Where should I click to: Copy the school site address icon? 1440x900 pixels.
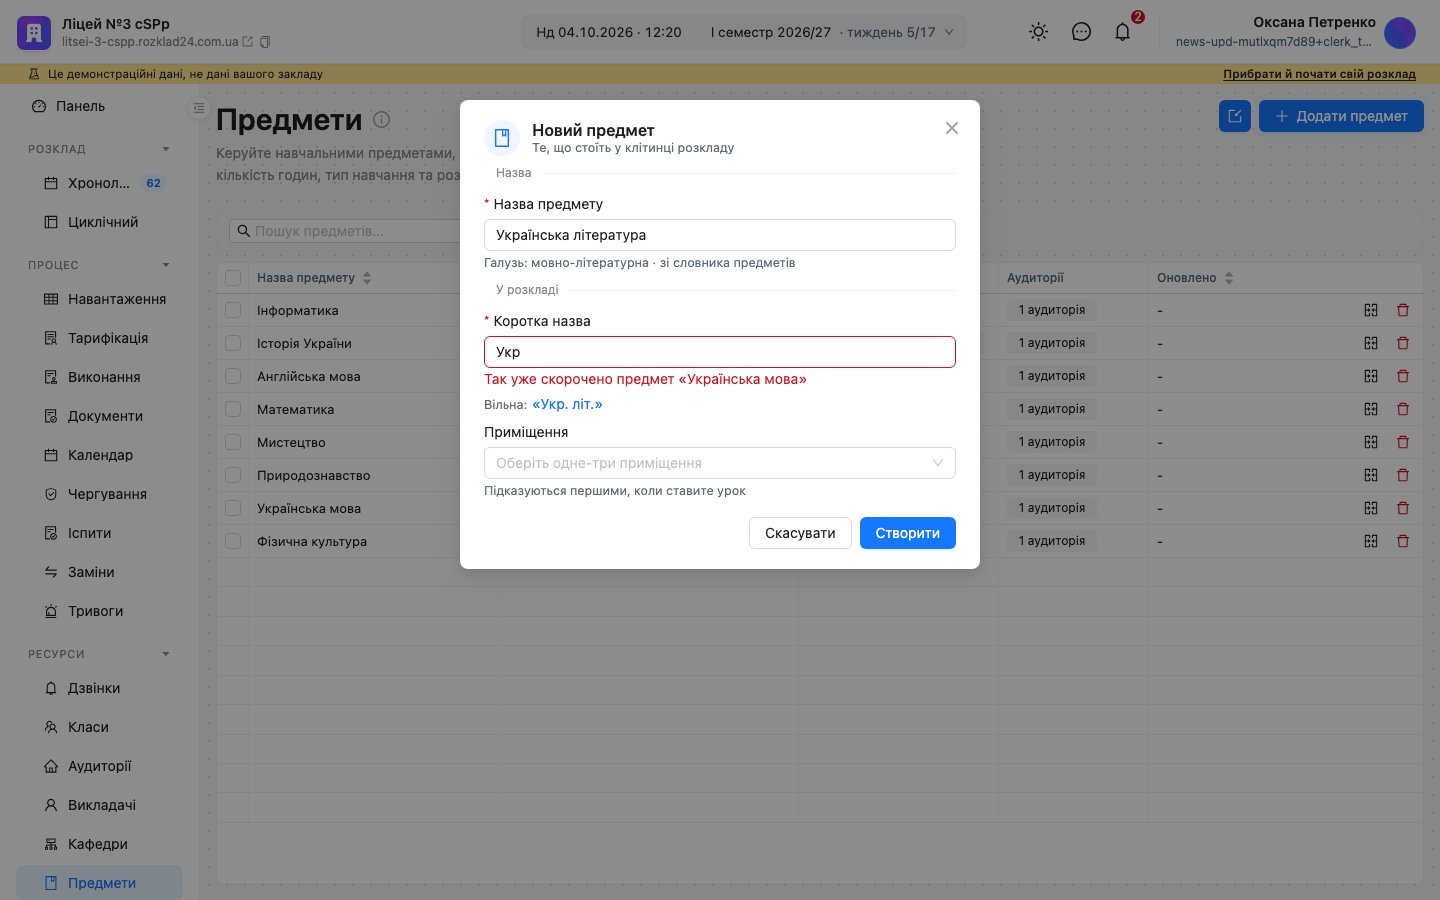(265, 42)
